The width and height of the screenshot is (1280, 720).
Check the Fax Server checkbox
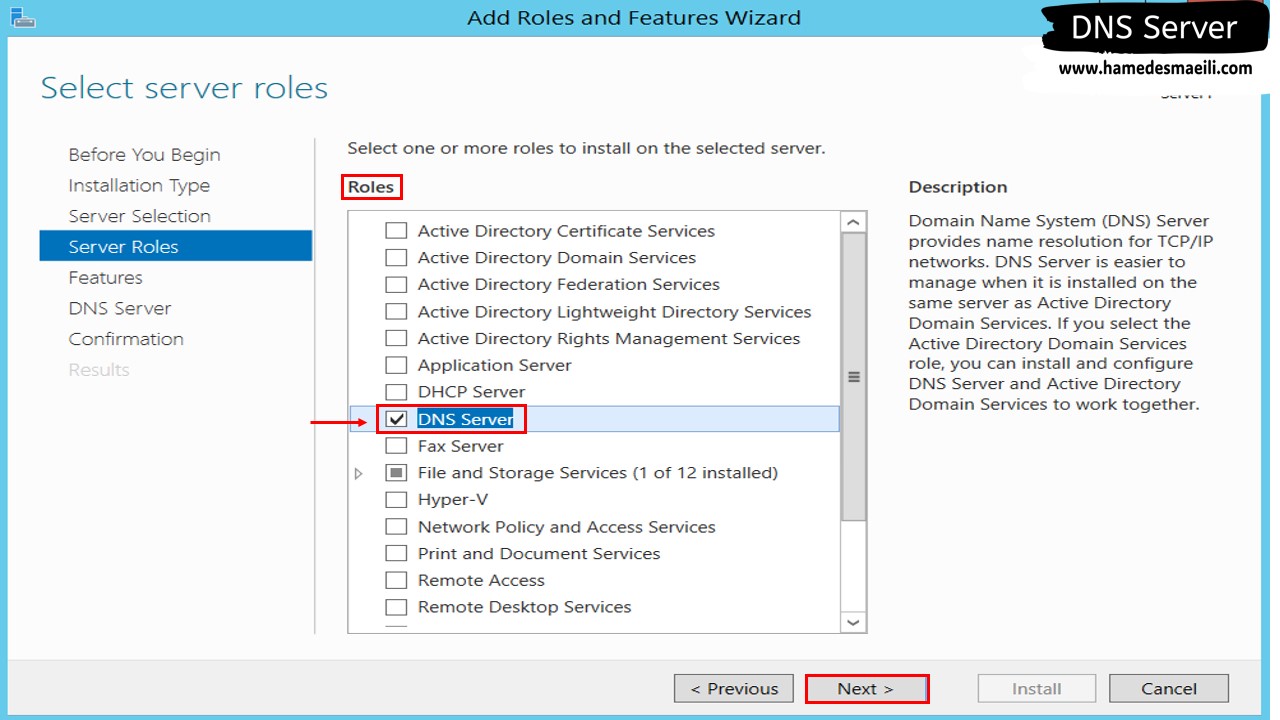tap(397, 446)
